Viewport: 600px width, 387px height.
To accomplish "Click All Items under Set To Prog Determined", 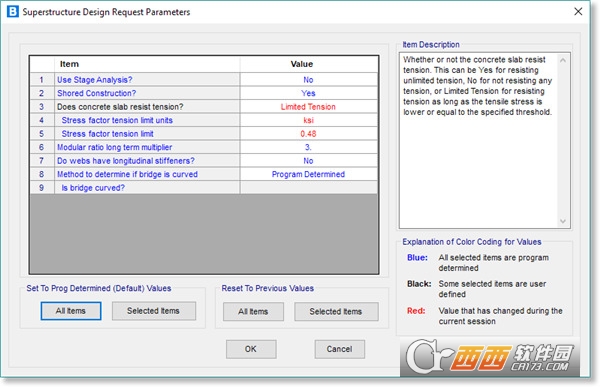I will 71,311.
